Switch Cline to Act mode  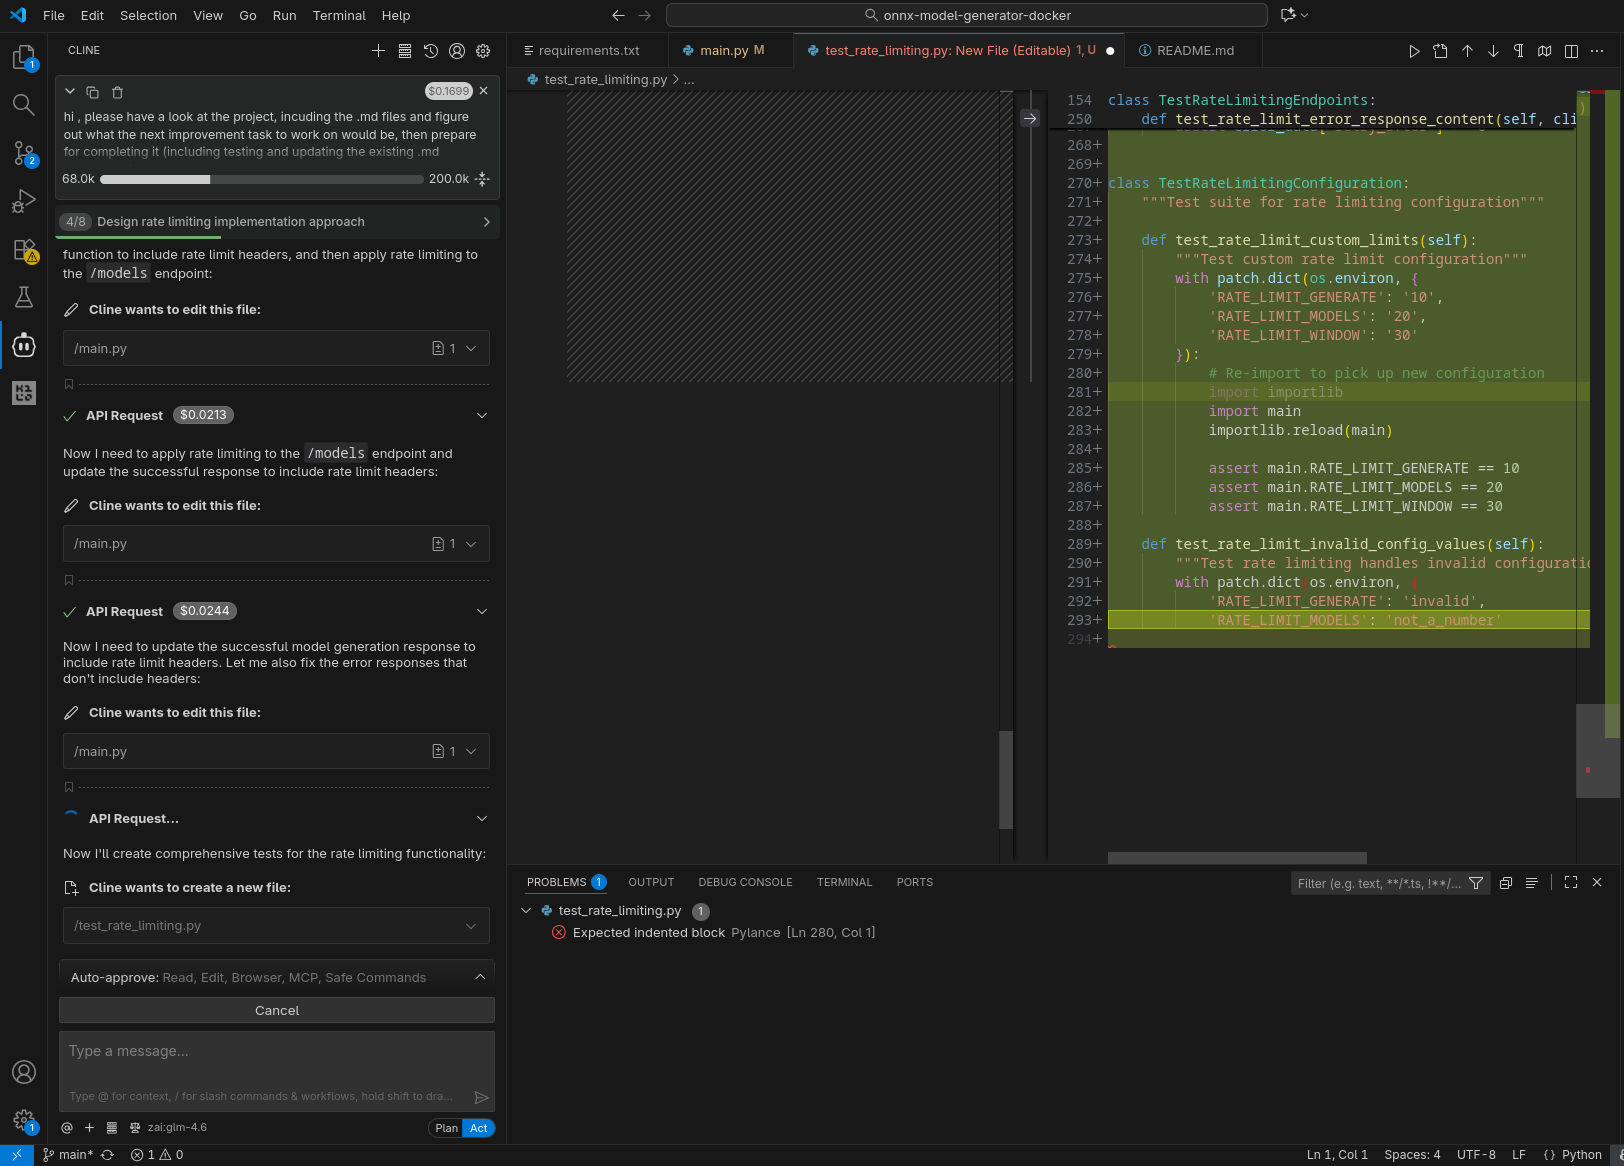pos(479,1128)
